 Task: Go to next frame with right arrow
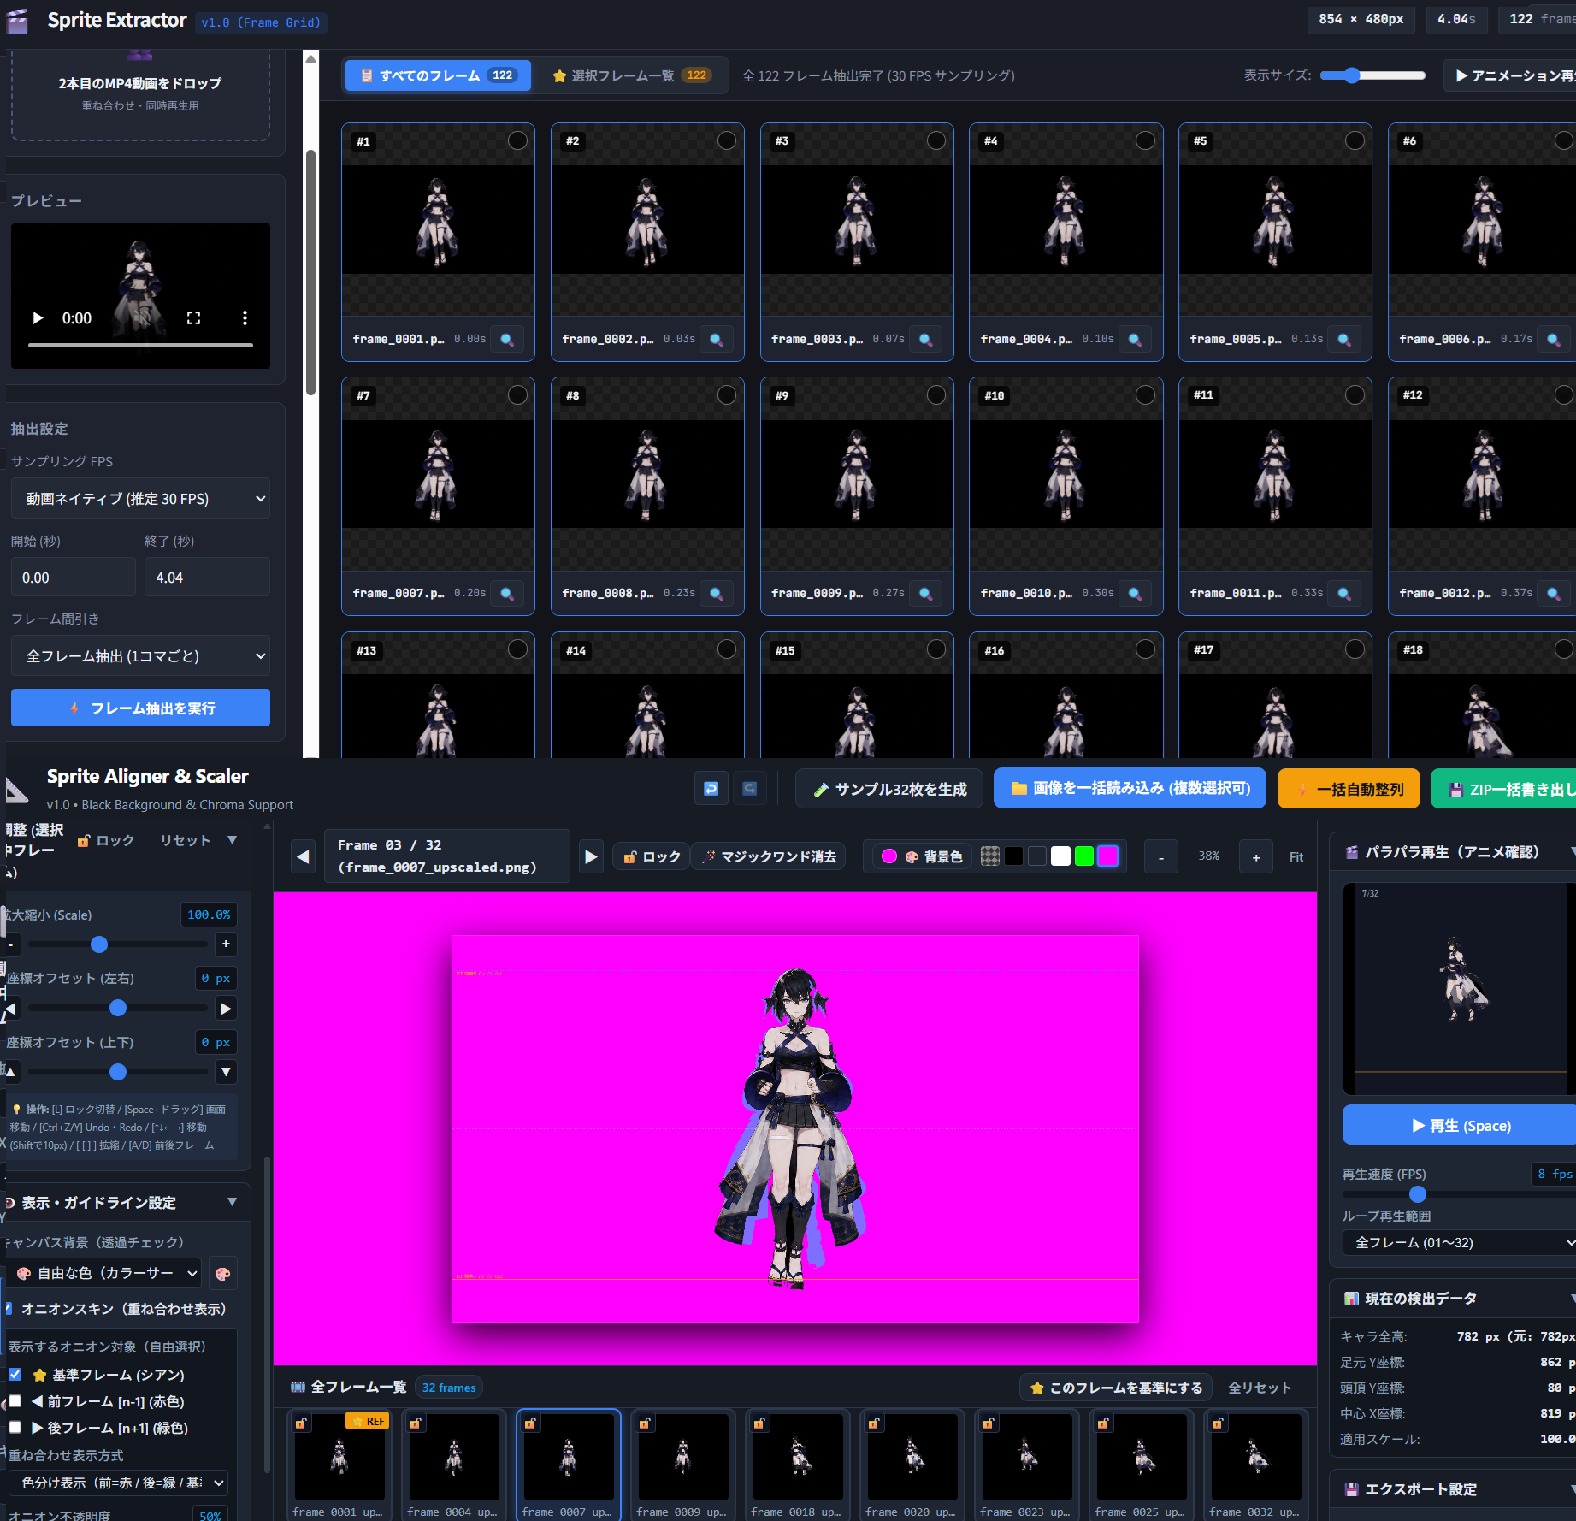591,856
